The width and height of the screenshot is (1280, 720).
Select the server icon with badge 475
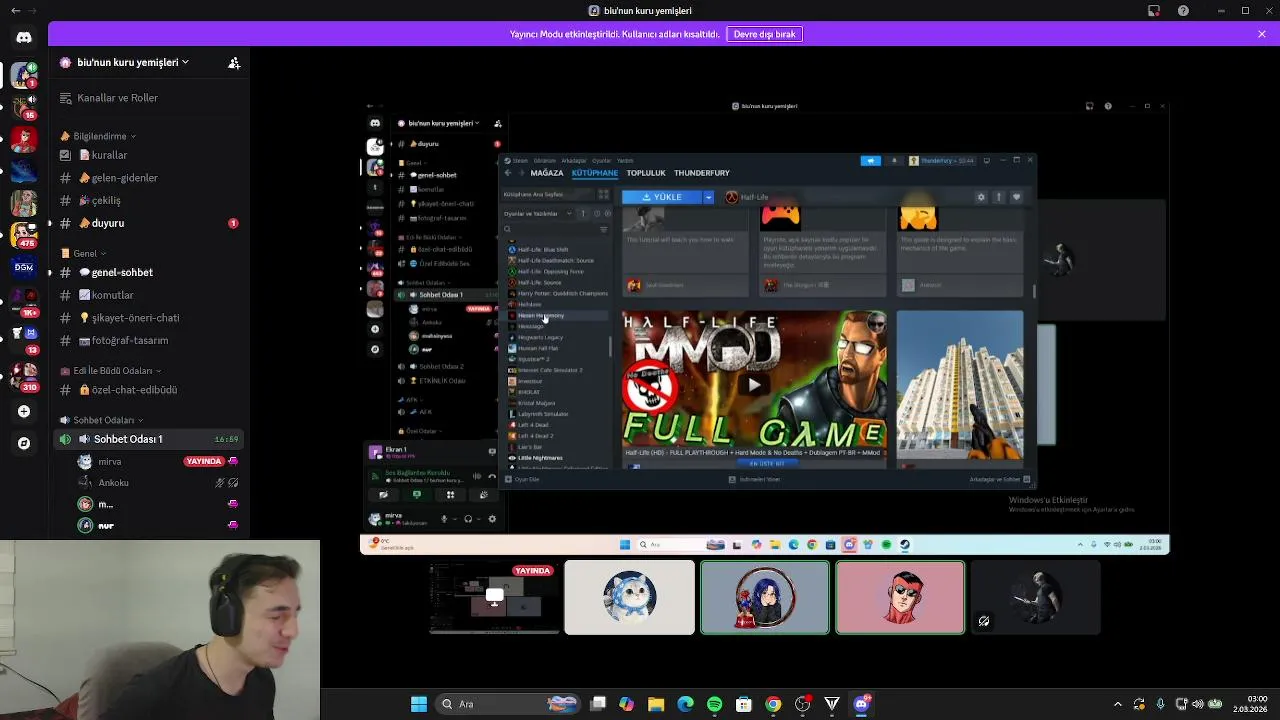point(24,235)
